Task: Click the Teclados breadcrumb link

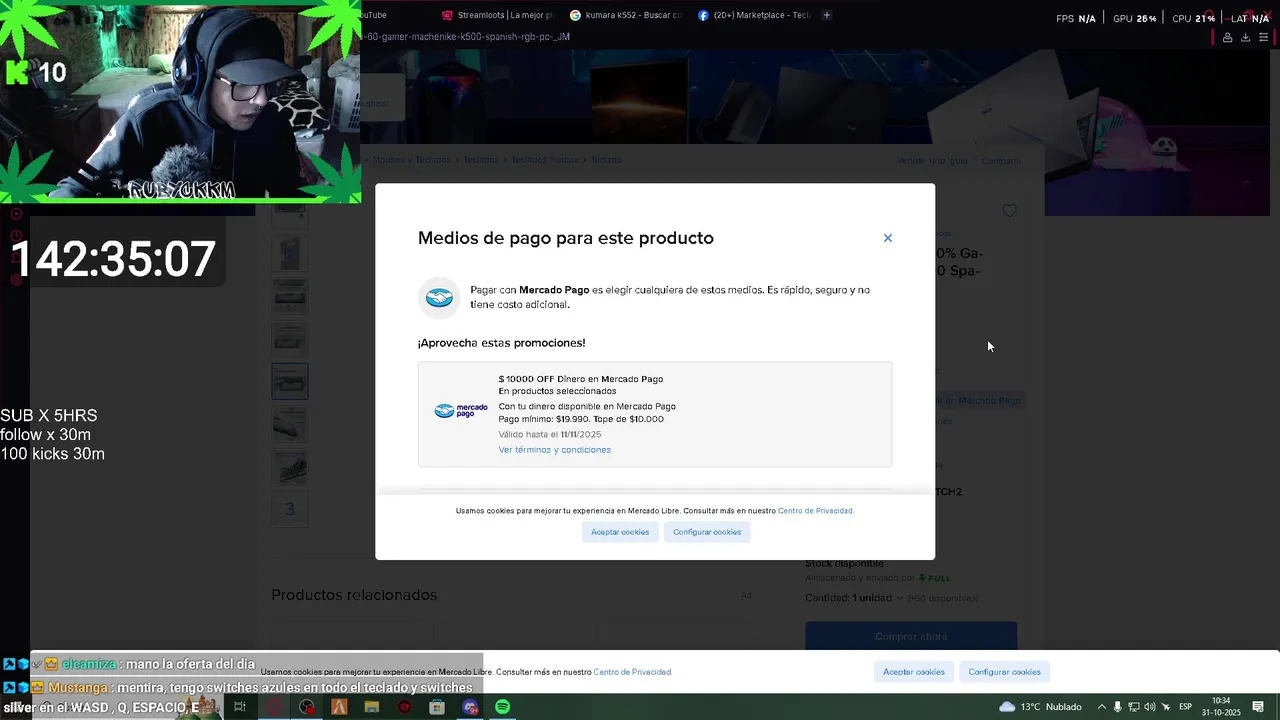Action: [x=481, y=160]
